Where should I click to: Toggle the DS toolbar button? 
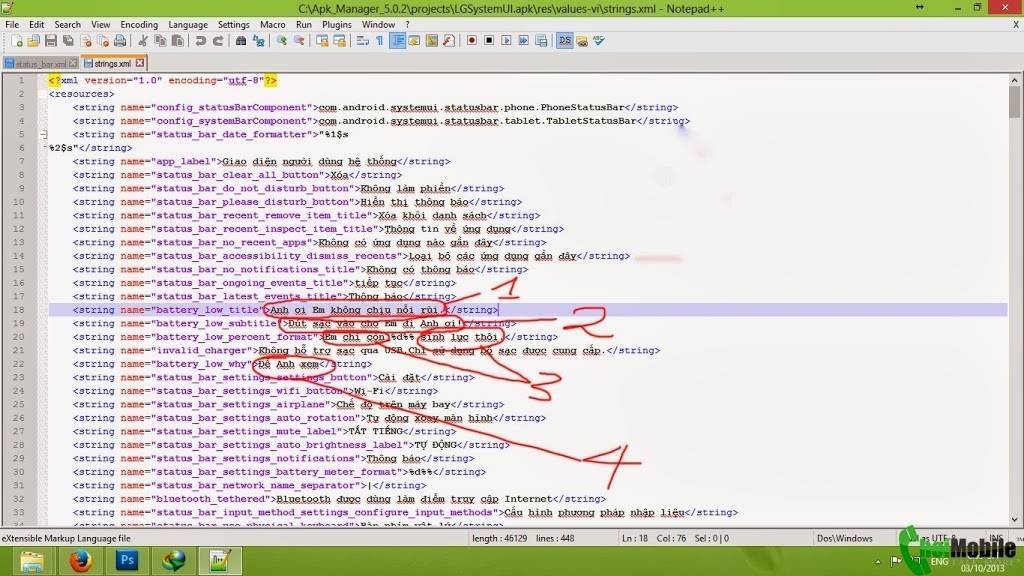coord(565,40)
